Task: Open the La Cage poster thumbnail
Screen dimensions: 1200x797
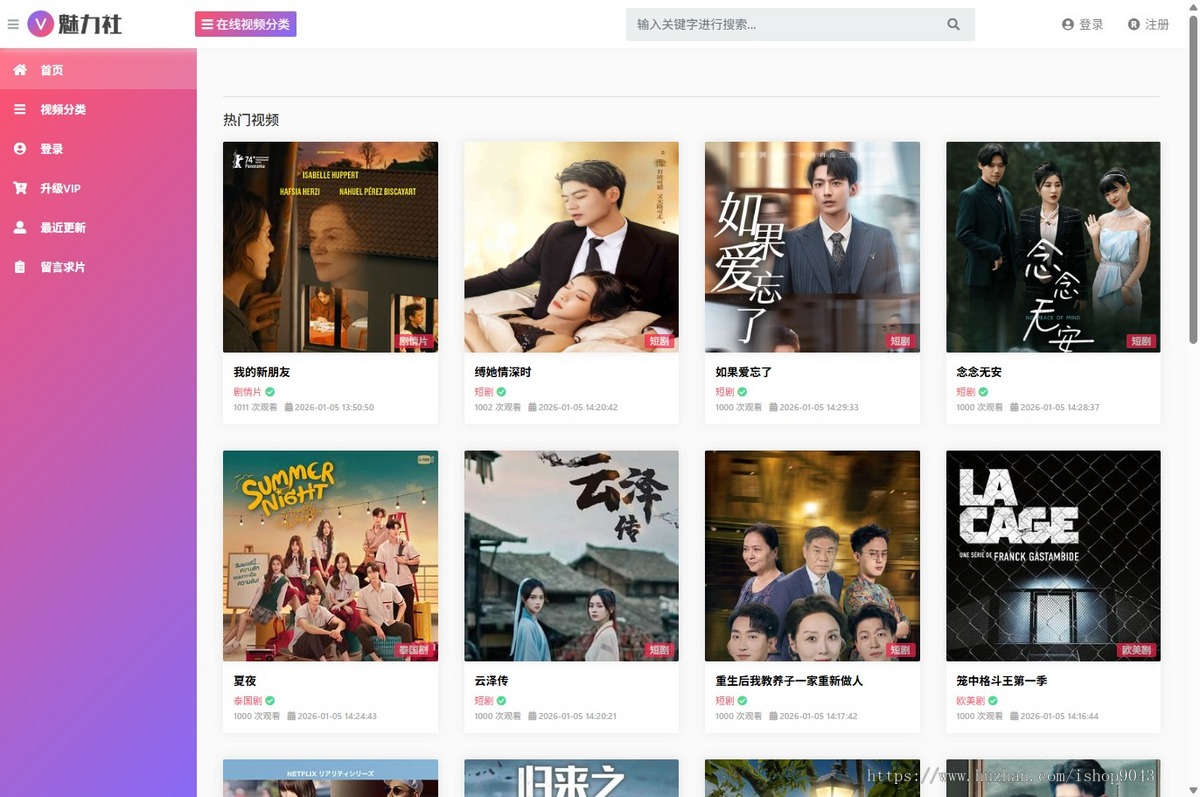Action: point(1053,556)
